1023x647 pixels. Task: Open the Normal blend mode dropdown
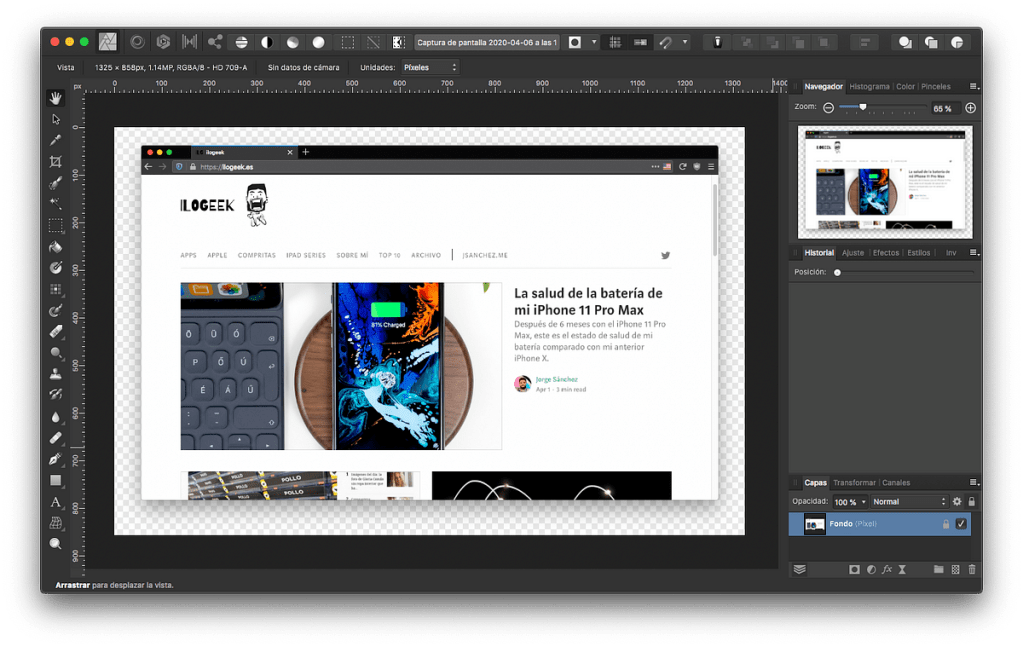pyautogui.click(x=909, y=502)
